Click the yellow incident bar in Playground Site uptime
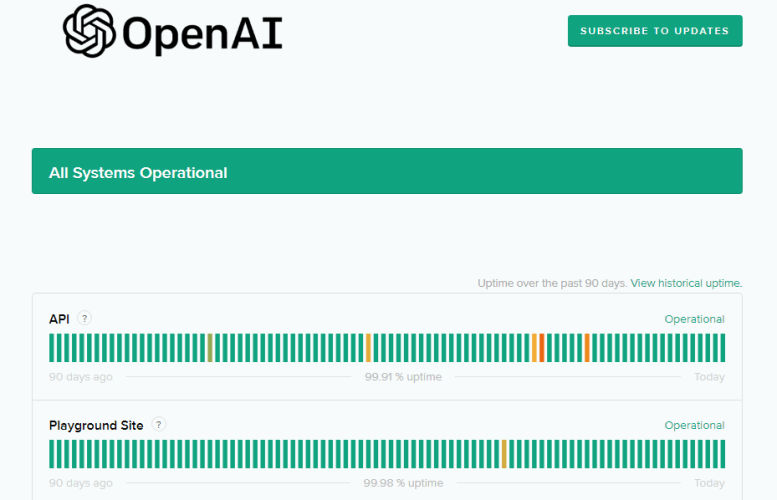This screenshot has height=500, width=777. click(x=504, y=454)
